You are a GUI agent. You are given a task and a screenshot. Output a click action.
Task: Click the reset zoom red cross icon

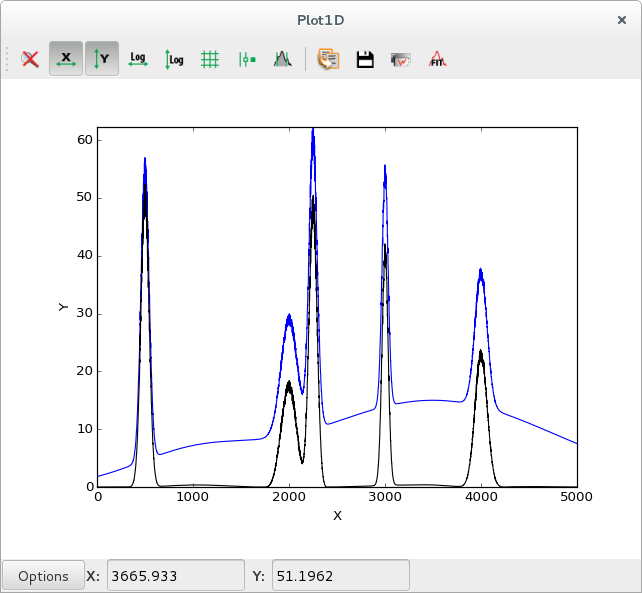[30, 59]
